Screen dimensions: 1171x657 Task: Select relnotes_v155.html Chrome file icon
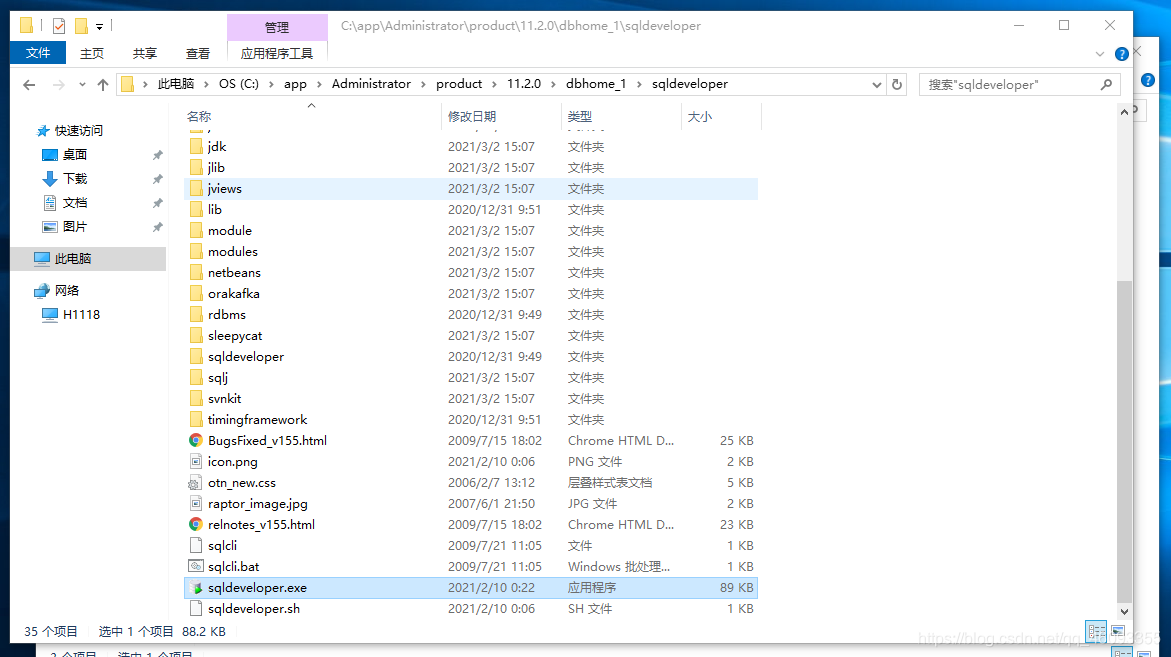point(196,524)
